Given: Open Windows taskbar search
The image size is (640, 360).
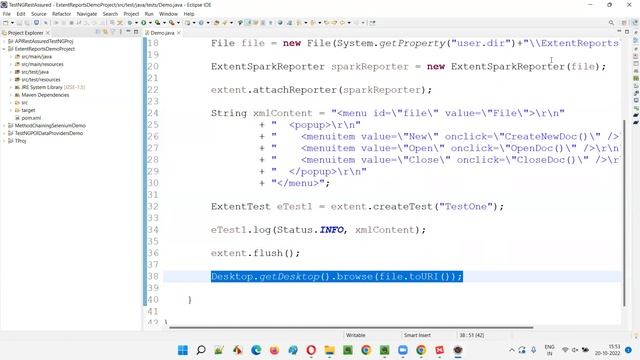Looking at the screenshot, I should 201,350.
